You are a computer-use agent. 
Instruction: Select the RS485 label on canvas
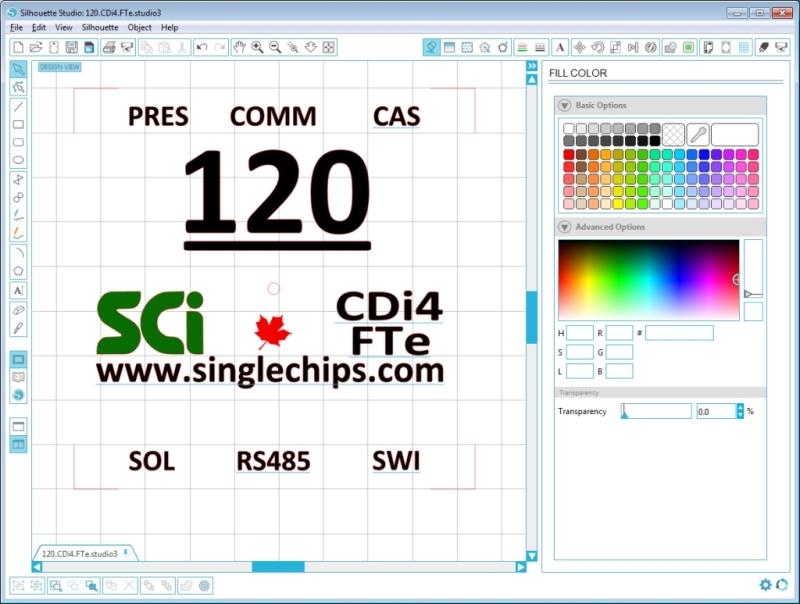(x=273, y=461)
